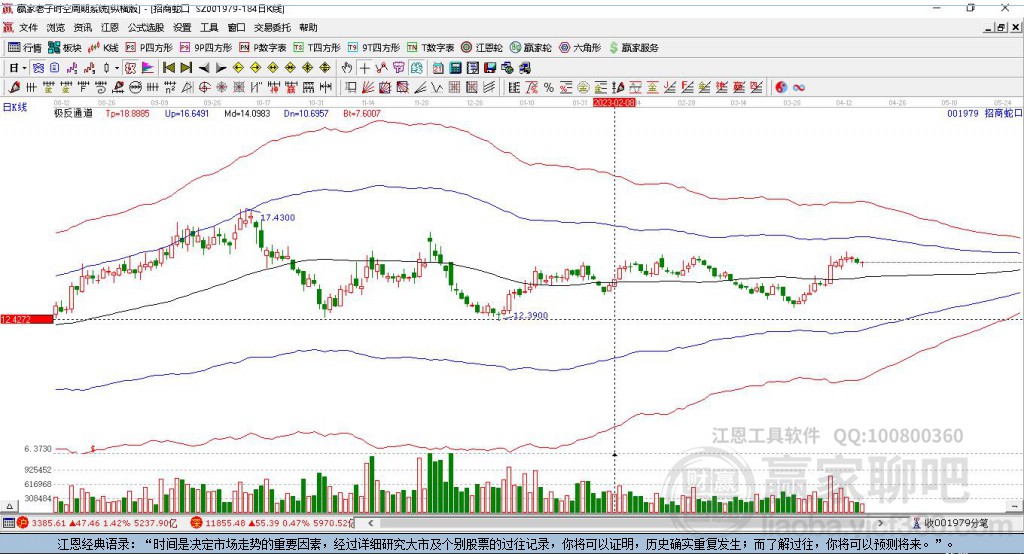Open the P数字表 tool
The height and width of the screenshot is (554, 1024).
pyautogui.click(x=263, y=48)
